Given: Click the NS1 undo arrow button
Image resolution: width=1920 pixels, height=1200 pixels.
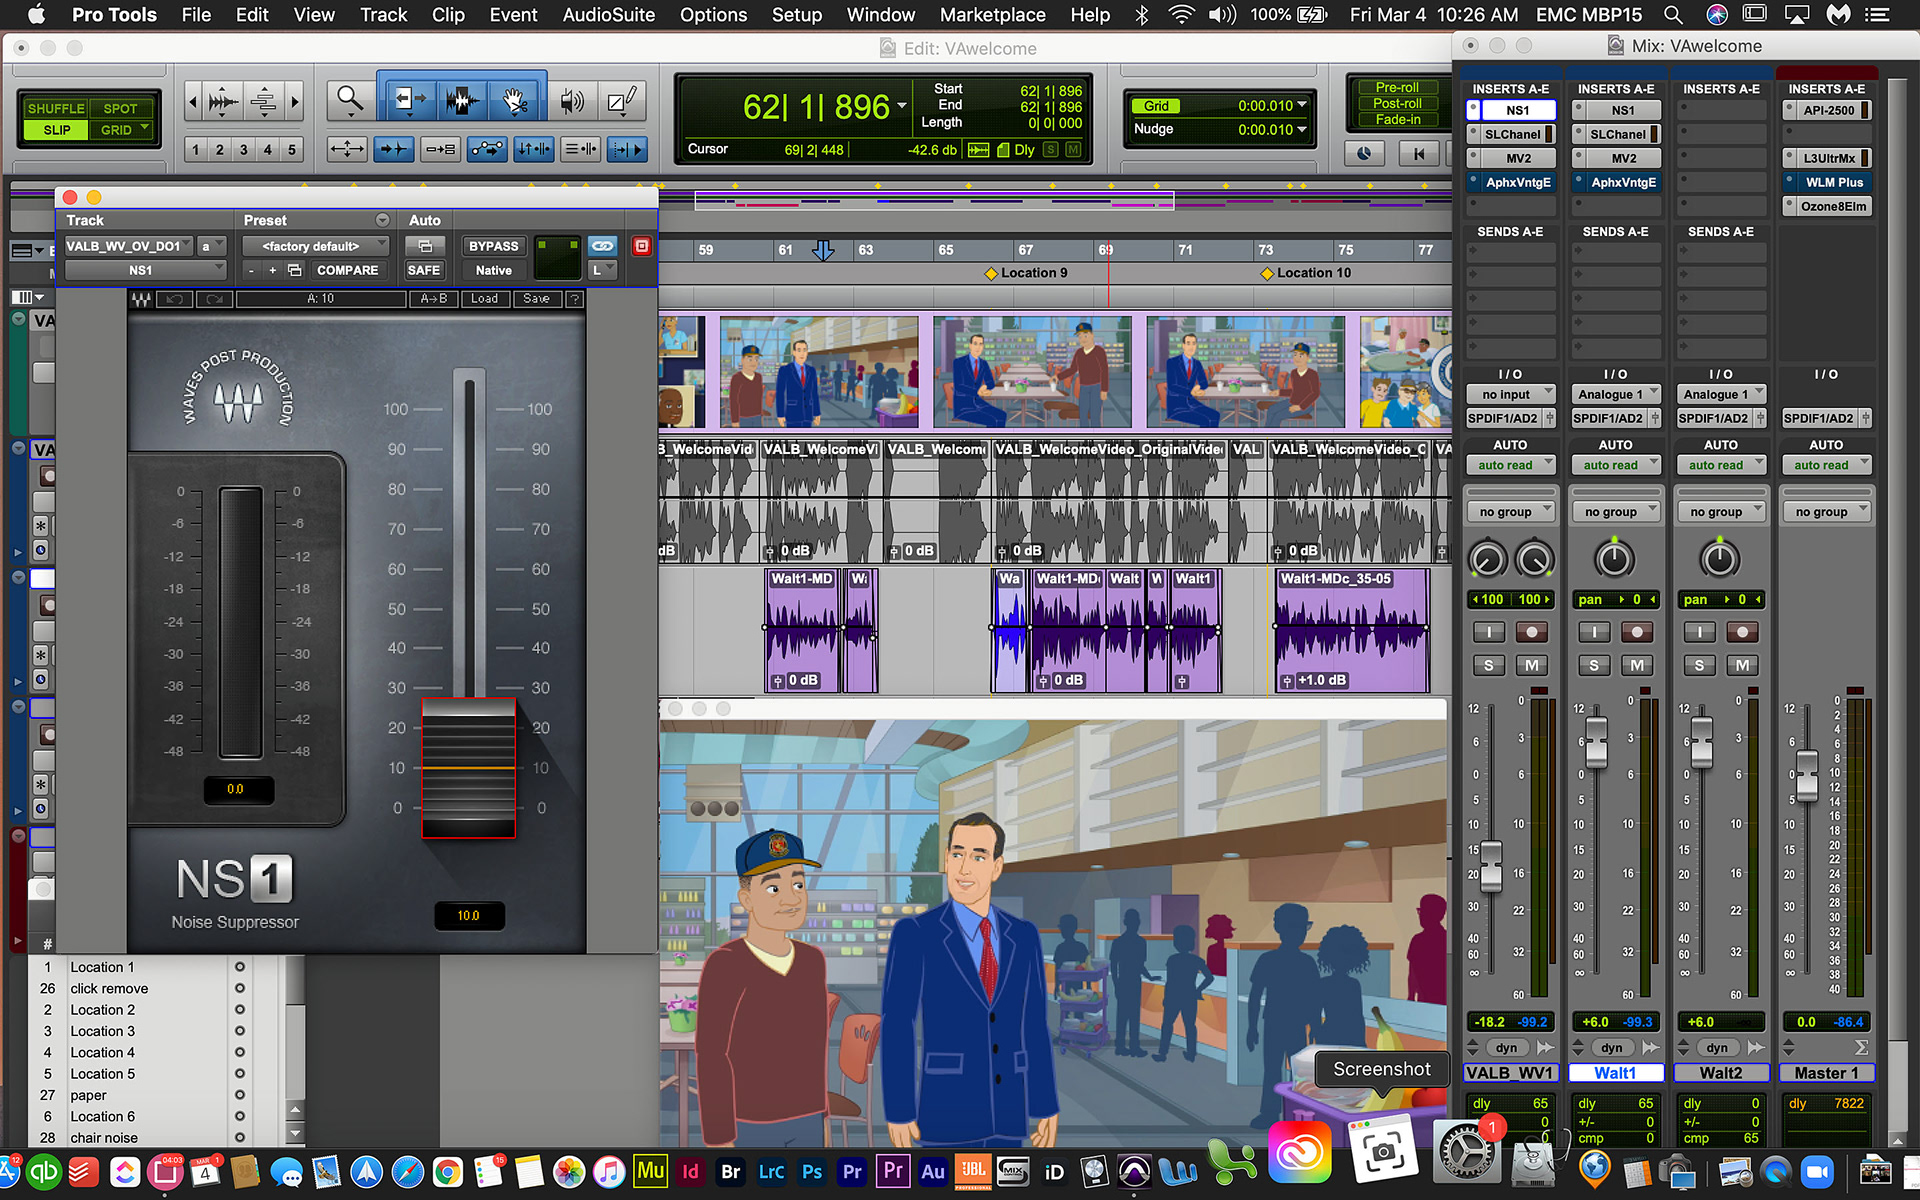Looking at the screenshot, I should tap(175, 299).
